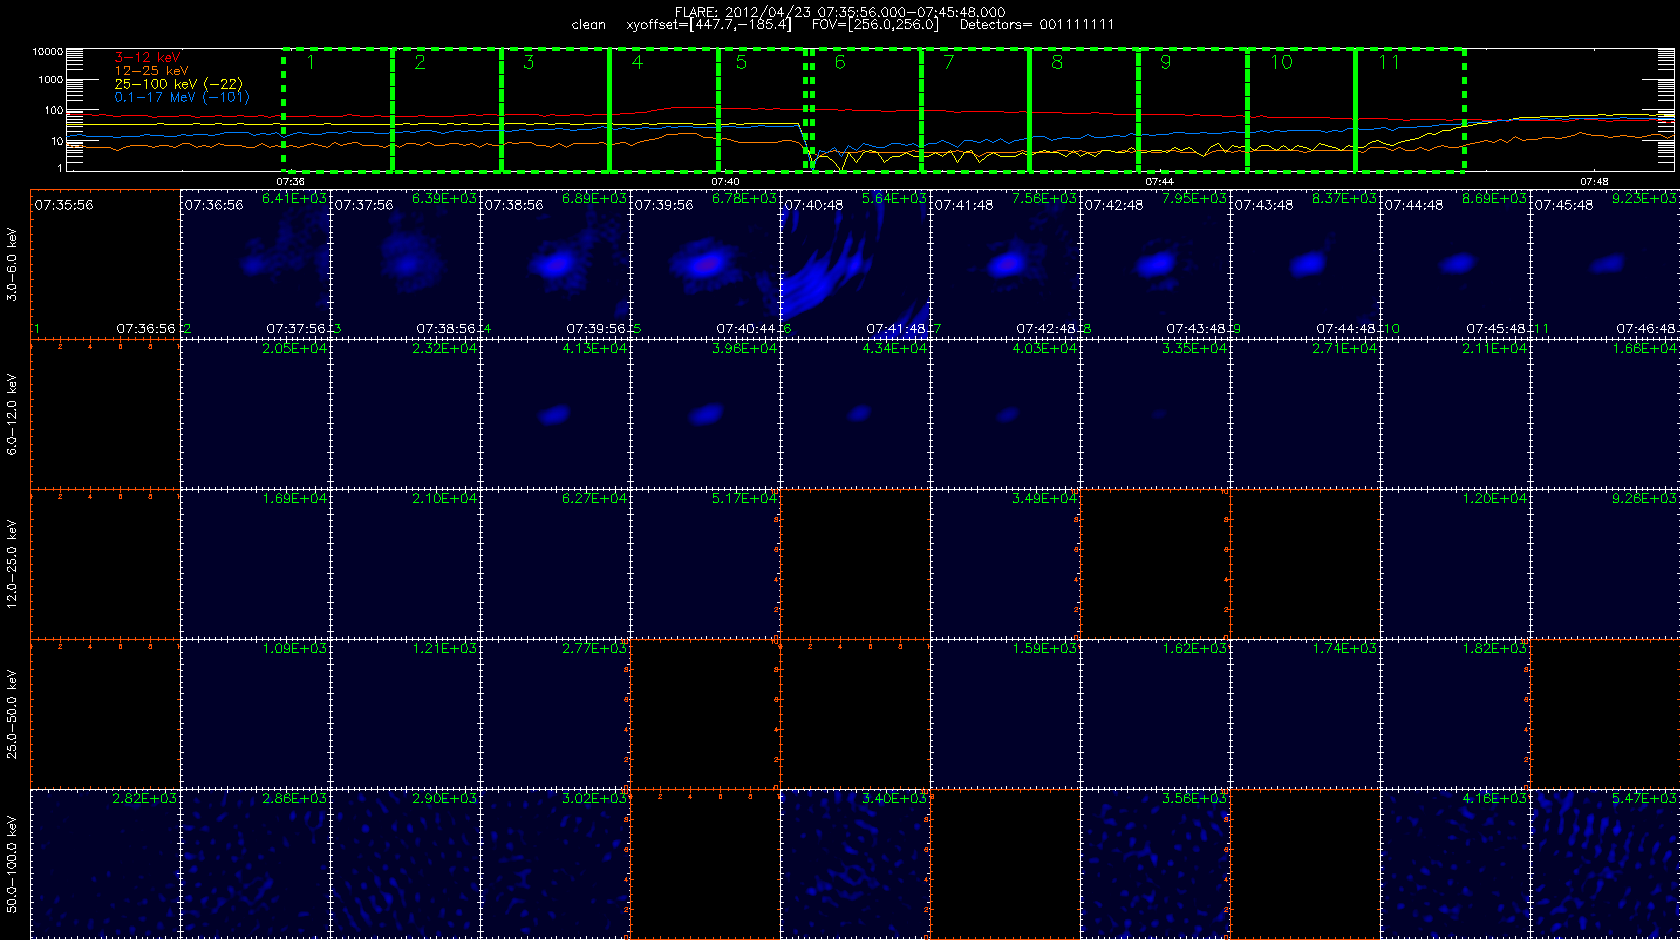
Task: Choose interval 7 label in the lightcurve
Action: point(949,63)
